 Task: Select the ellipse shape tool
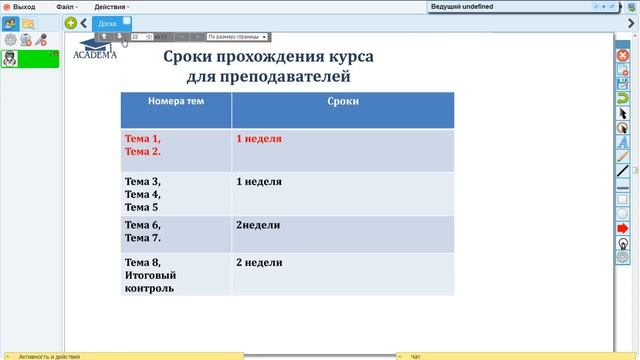[x=622, y=214]
